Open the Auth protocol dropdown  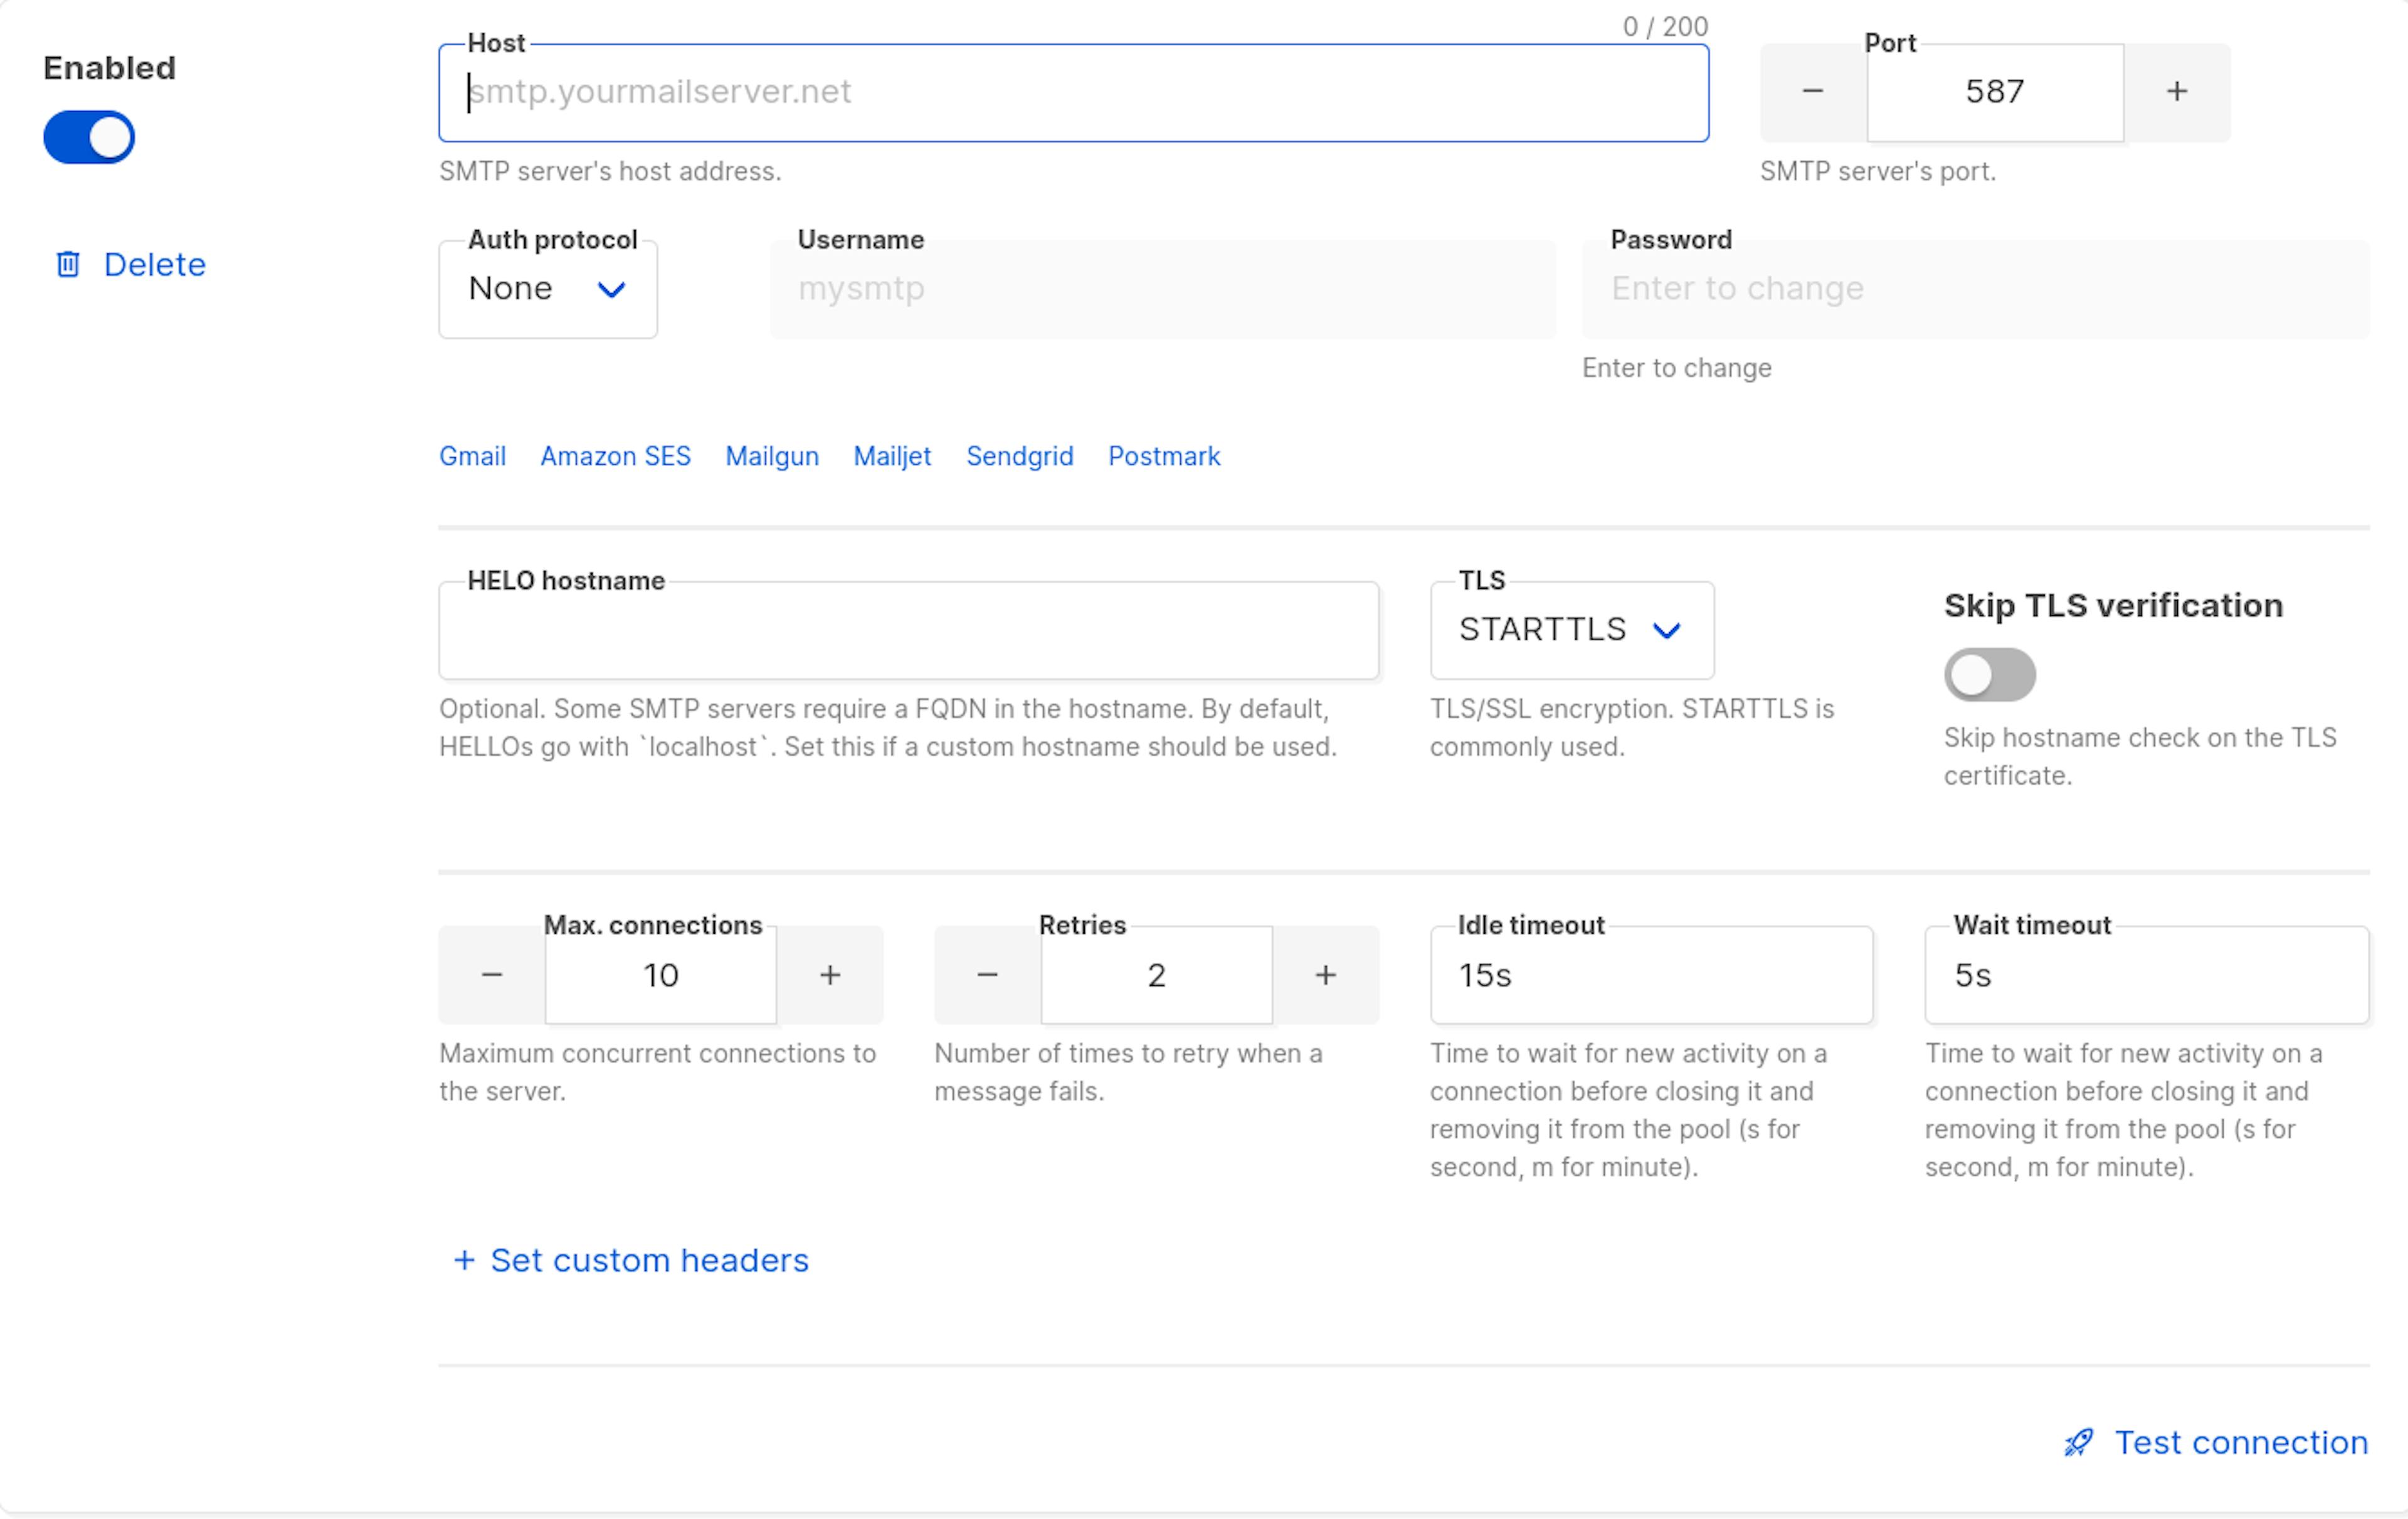(548, 289)
